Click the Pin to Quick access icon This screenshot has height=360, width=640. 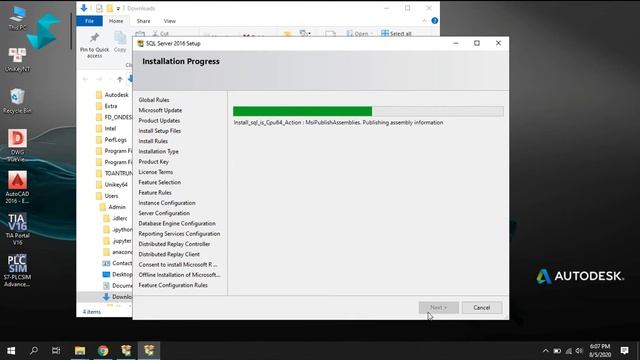click(x=94, y=45)
